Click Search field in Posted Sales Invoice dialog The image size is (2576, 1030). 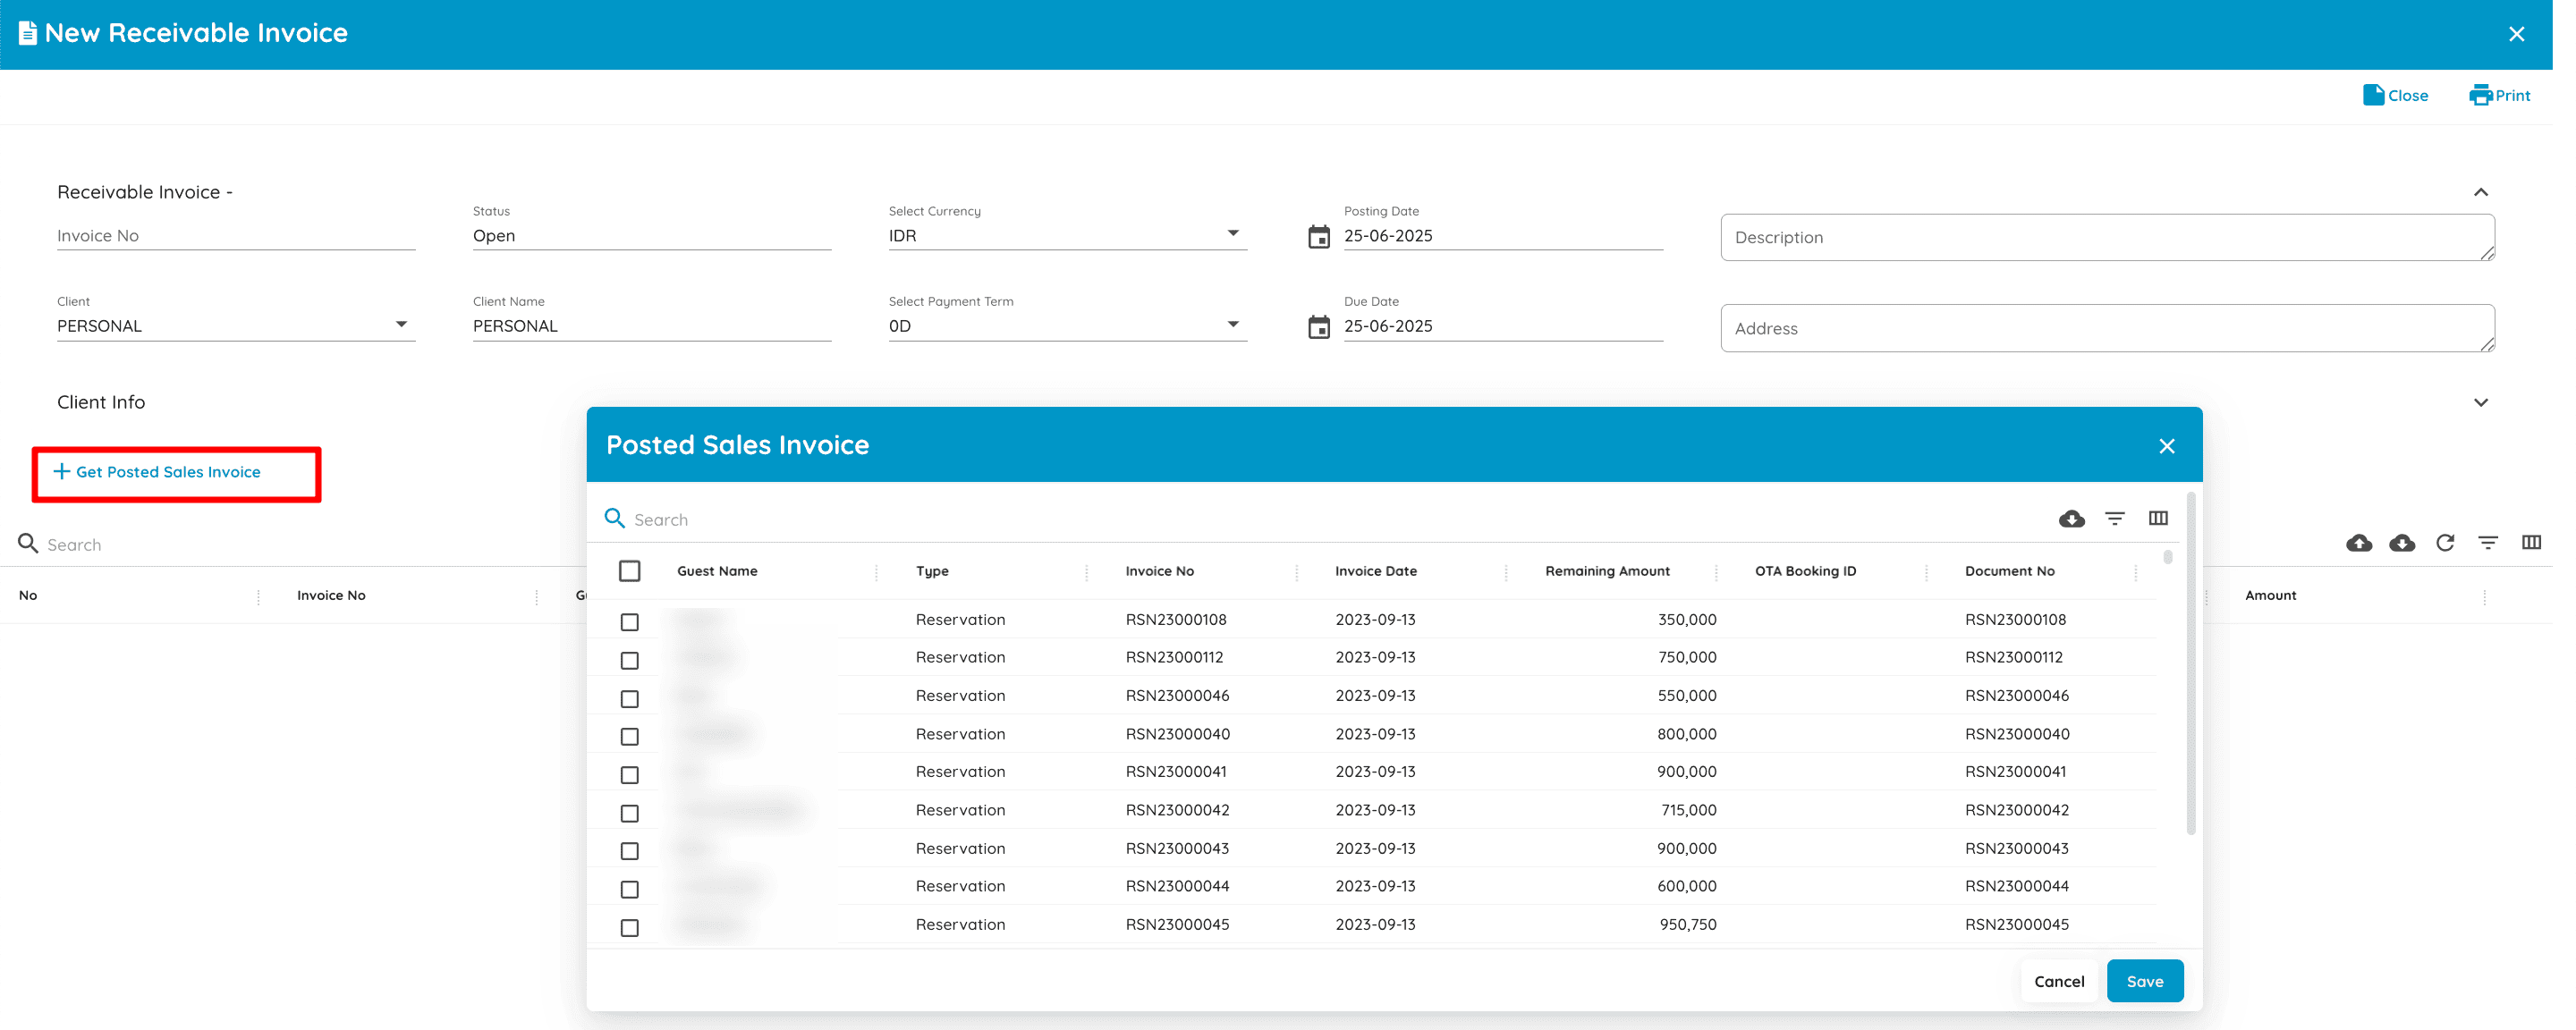point(1335,519)
